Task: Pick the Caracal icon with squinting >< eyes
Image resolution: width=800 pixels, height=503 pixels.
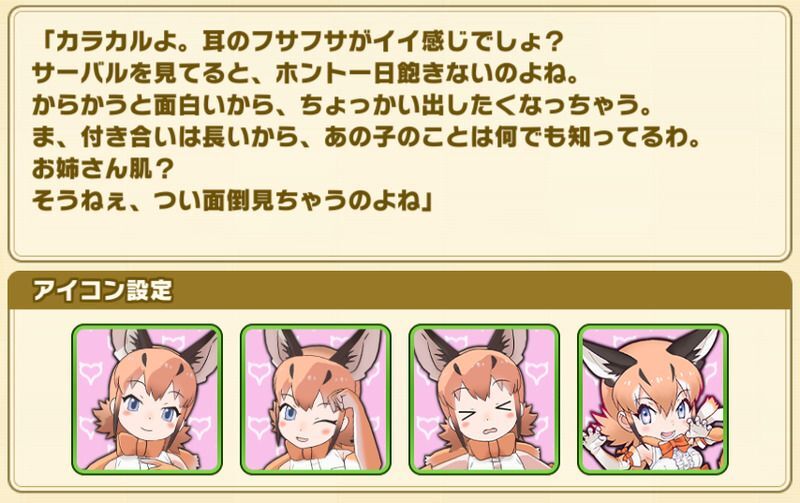Action: 484,399
